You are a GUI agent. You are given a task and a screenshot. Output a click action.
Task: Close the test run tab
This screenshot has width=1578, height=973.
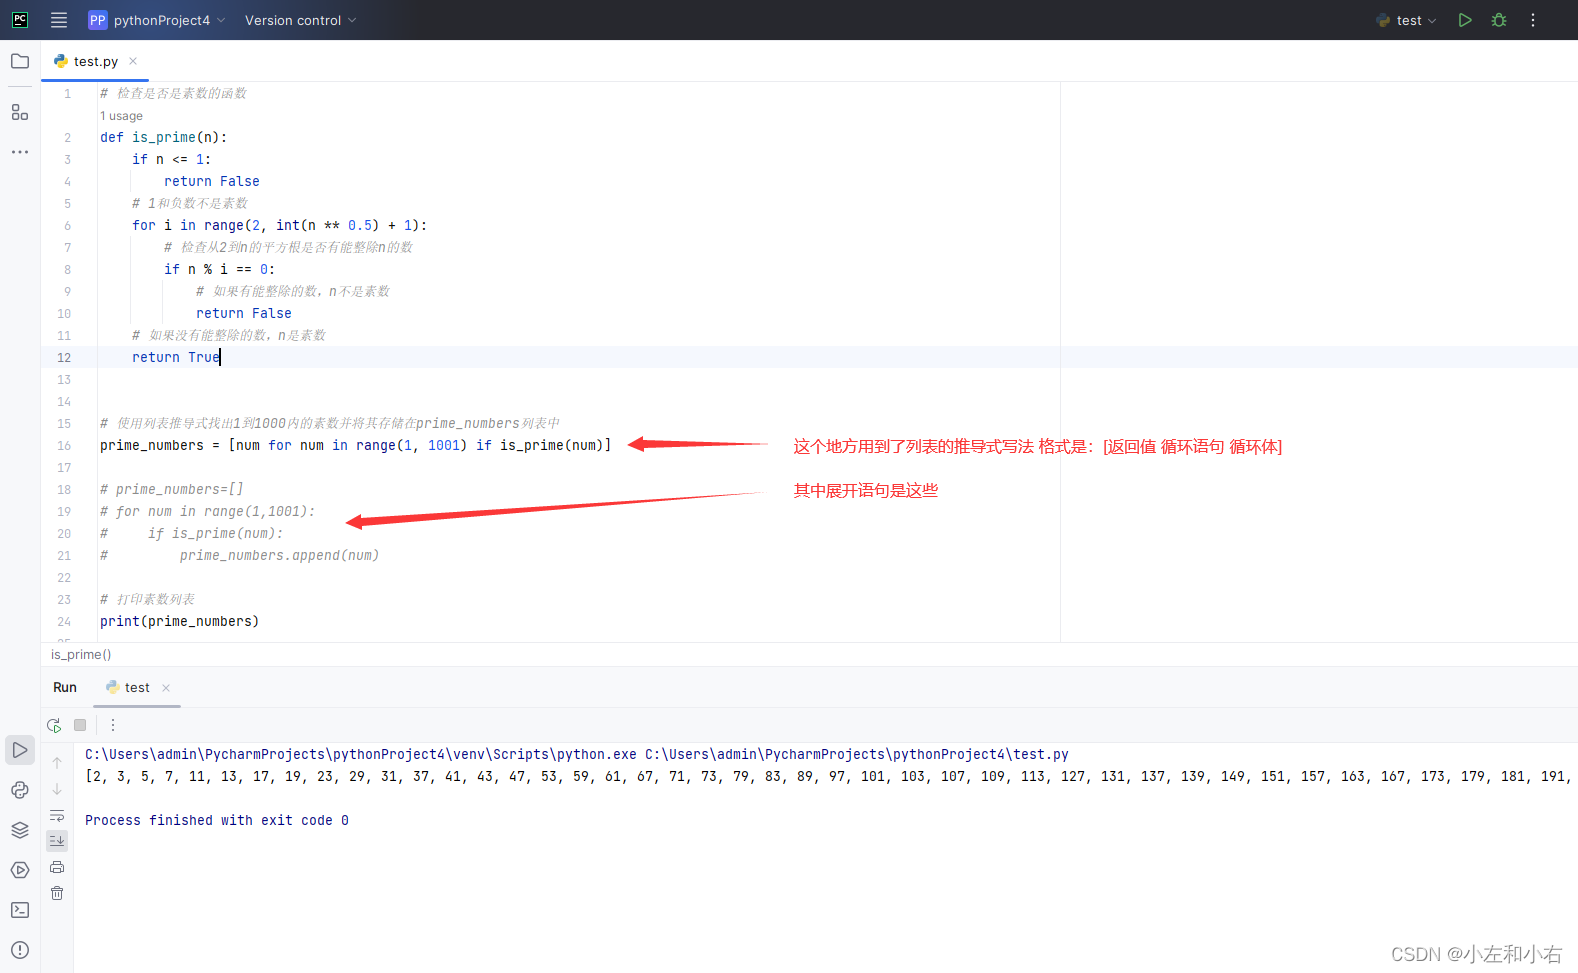pos(166,688)
